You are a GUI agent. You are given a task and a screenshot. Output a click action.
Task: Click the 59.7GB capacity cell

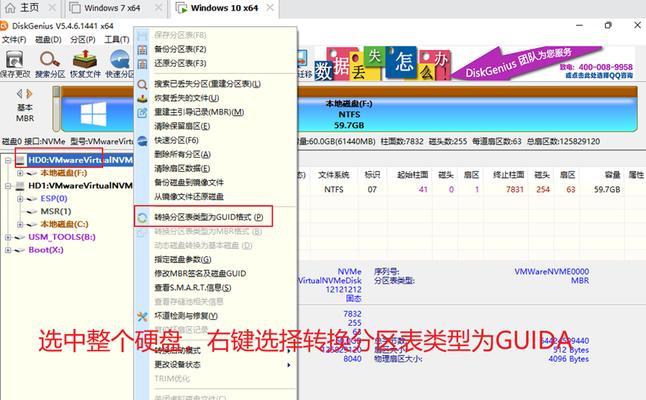click(607, 190)
